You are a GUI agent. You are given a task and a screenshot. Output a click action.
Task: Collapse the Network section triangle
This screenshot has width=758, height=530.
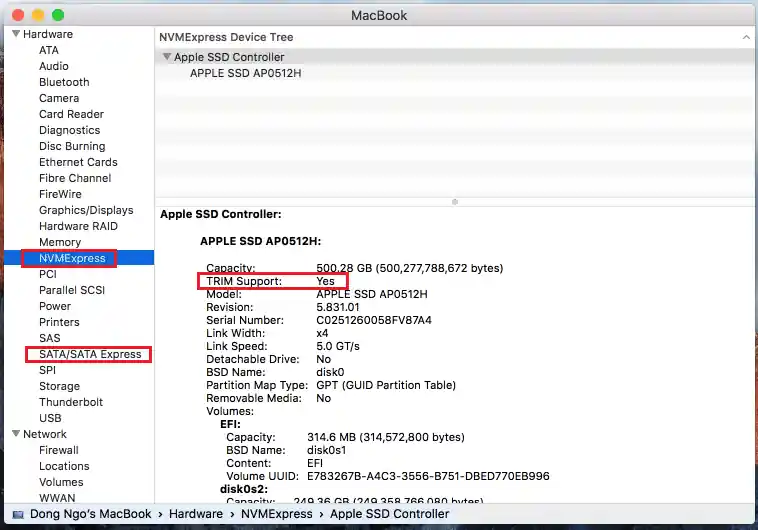(16, 434)
